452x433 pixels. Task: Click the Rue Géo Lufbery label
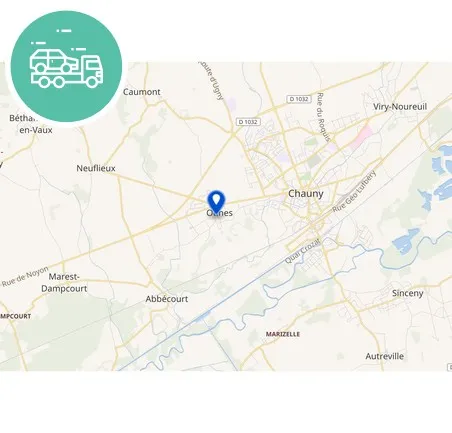tap(354, 191)
